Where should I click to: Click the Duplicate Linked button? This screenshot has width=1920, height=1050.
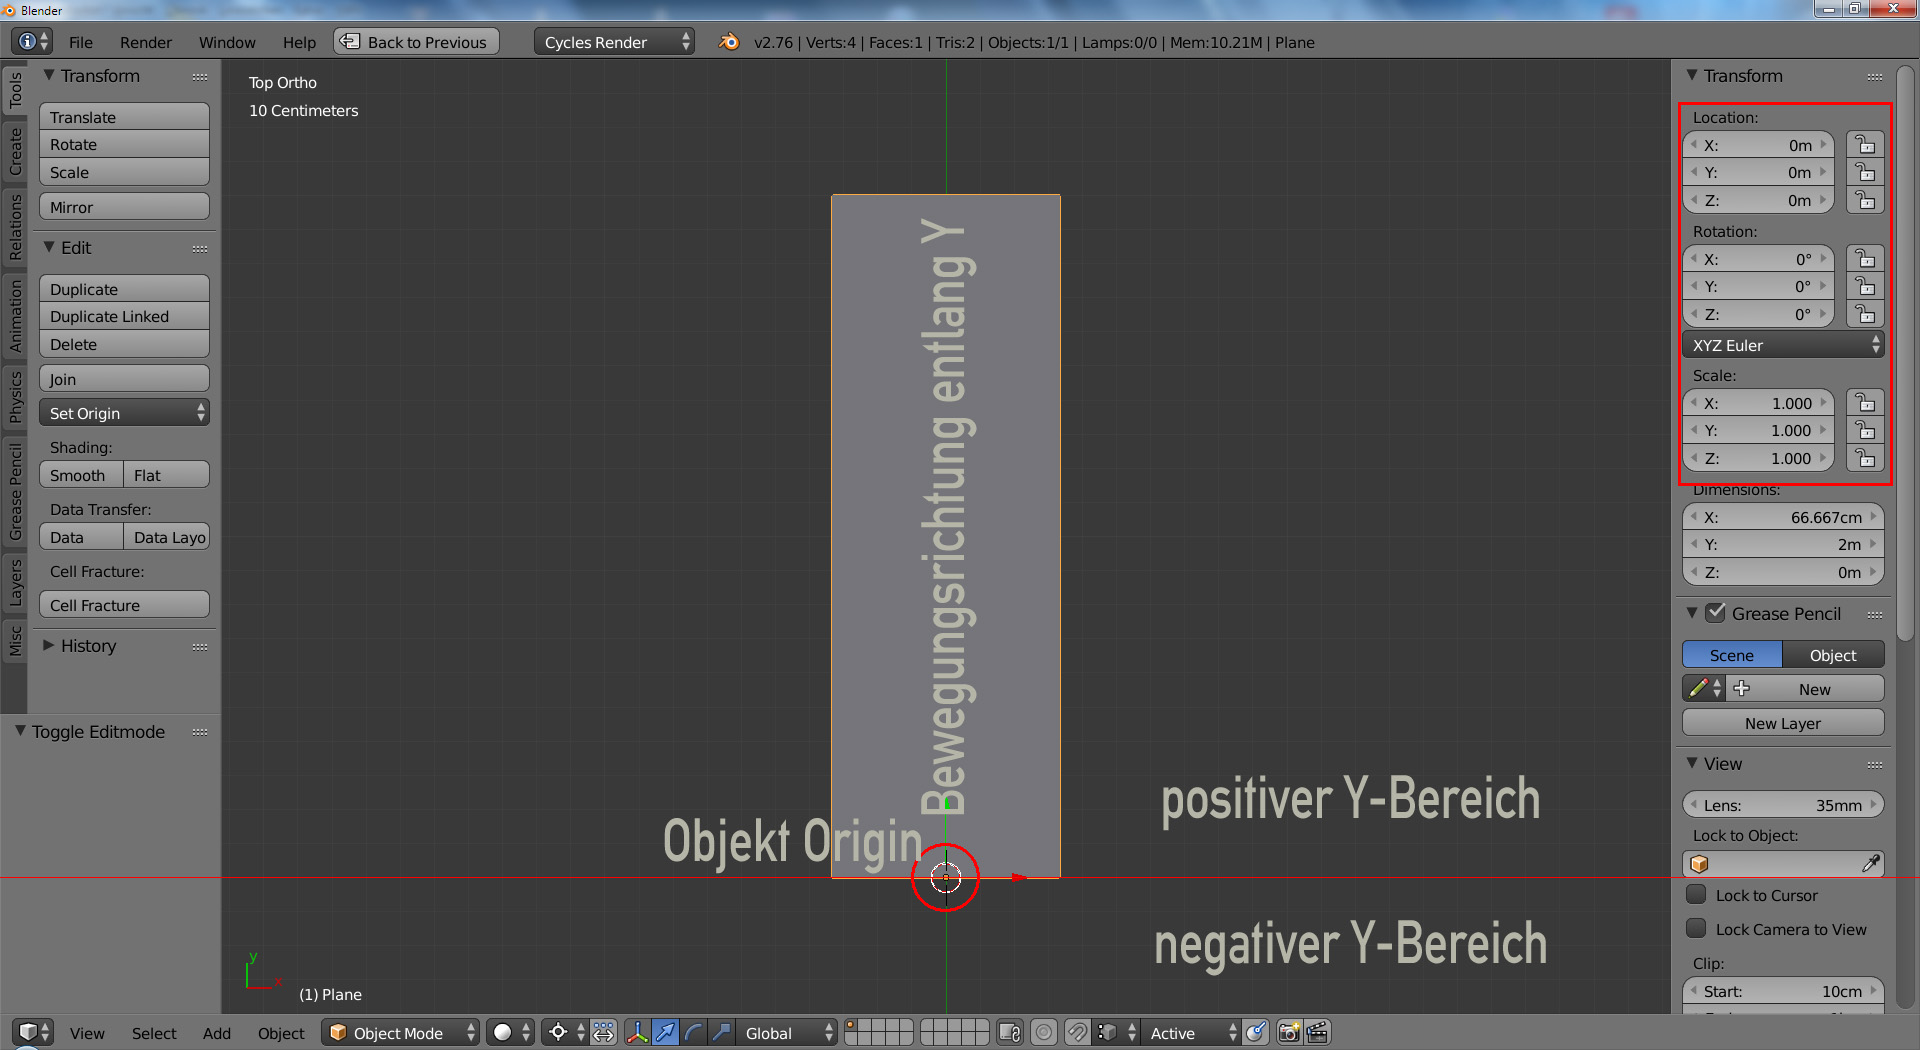pyautogui.click(x=124, y=316)
